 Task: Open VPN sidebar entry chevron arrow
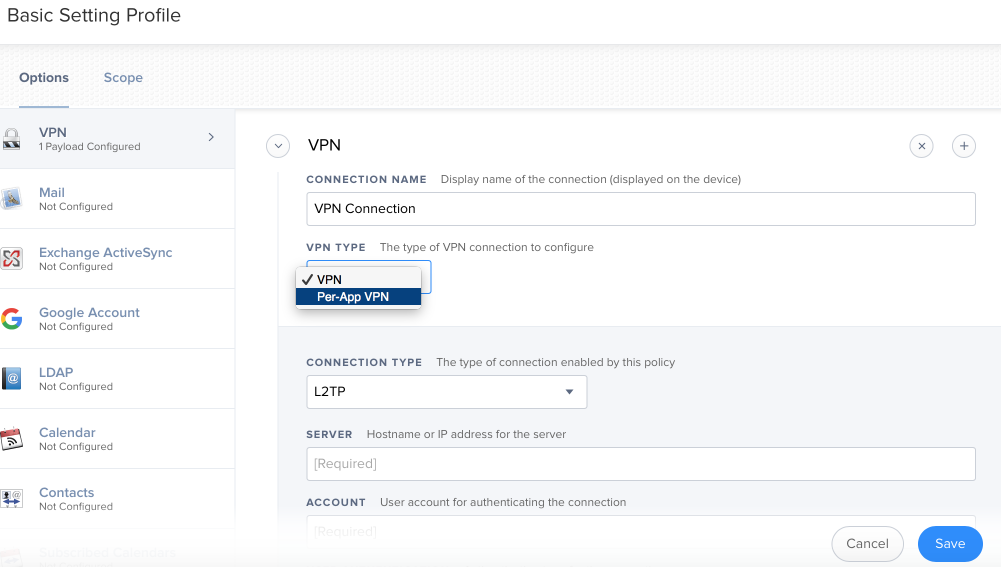[x=211, y=137]
